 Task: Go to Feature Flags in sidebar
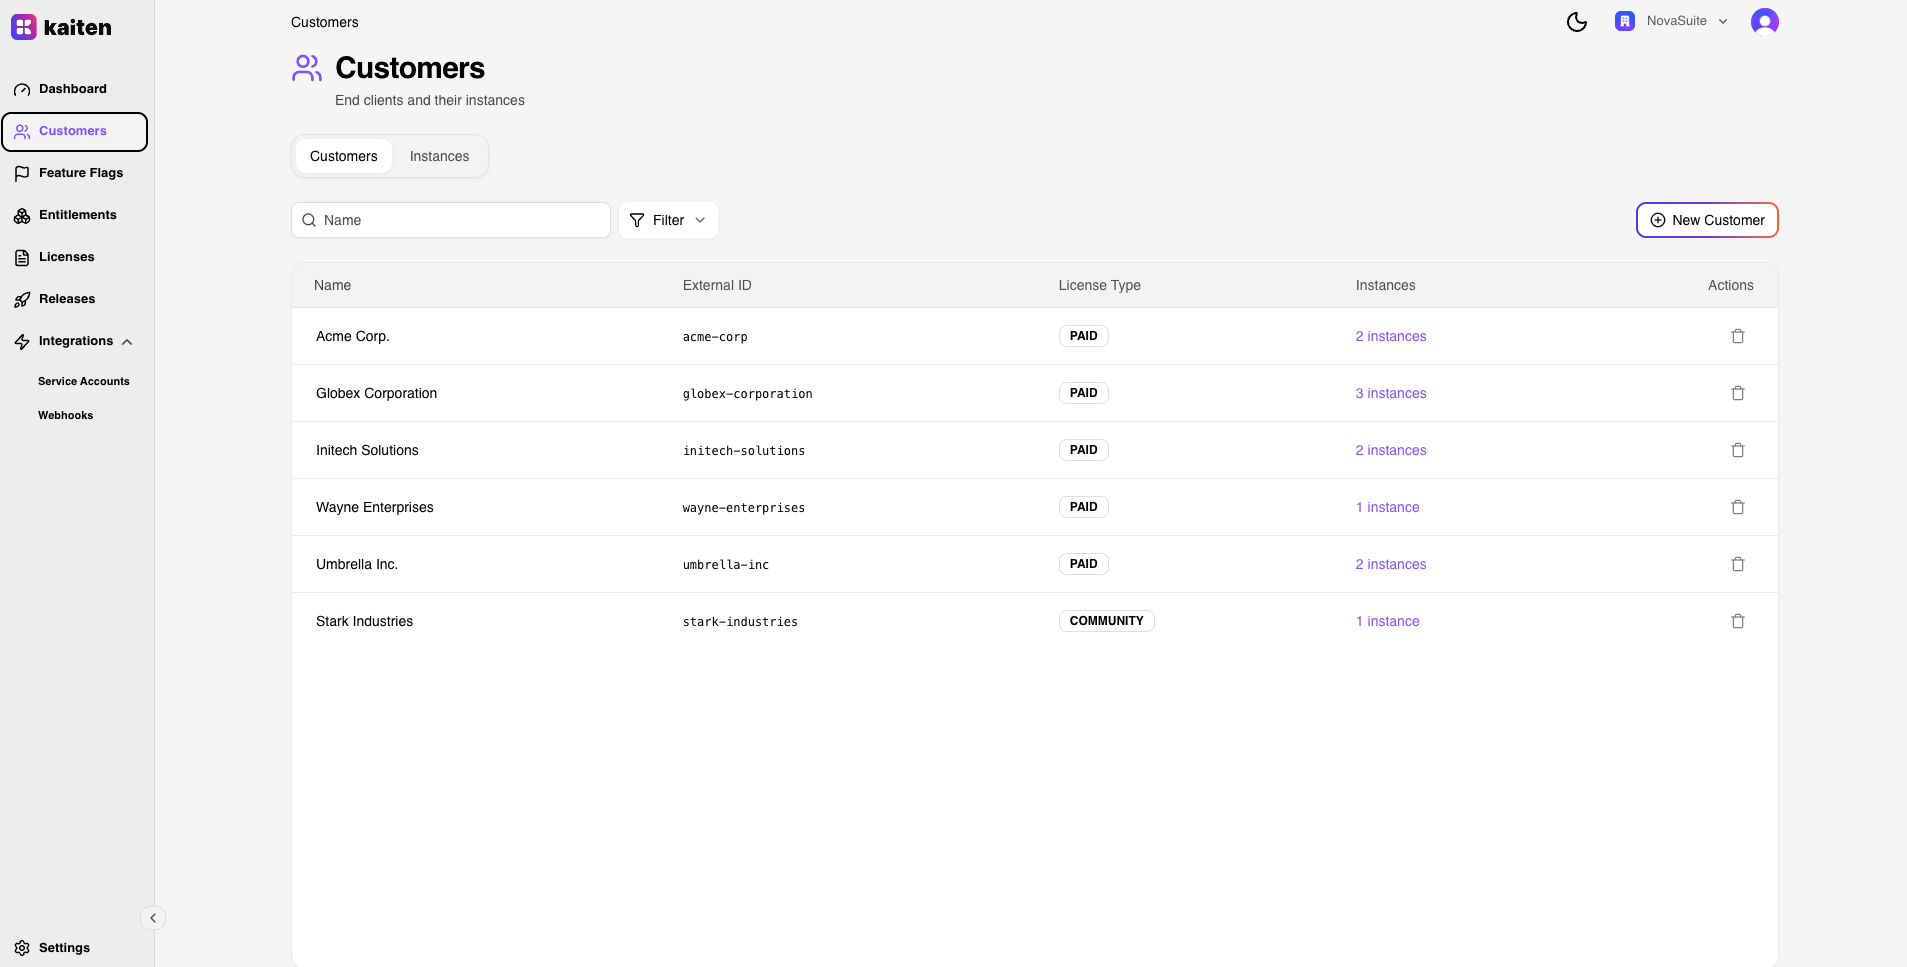click(80, 173)
